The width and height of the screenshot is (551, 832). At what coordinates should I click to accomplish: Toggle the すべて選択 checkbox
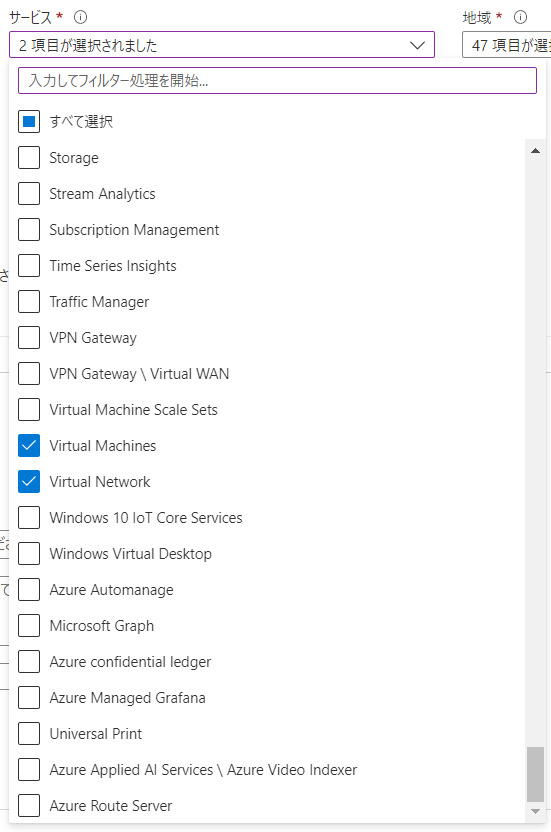click(29, 122)
